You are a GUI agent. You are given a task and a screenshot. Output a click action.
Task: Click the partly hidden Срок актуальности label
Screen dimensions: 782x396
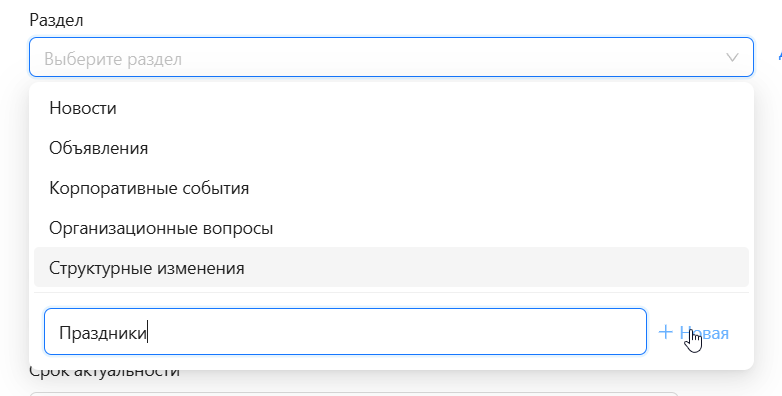tap(104, 372)
